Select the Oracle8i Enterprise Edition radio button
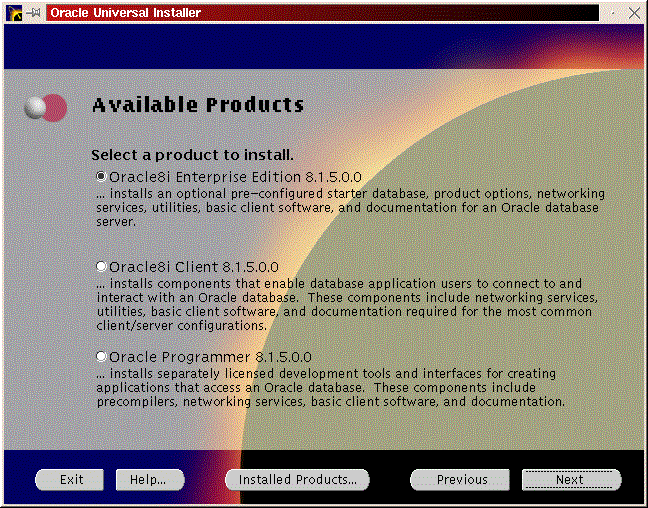 tap(100, 177)
